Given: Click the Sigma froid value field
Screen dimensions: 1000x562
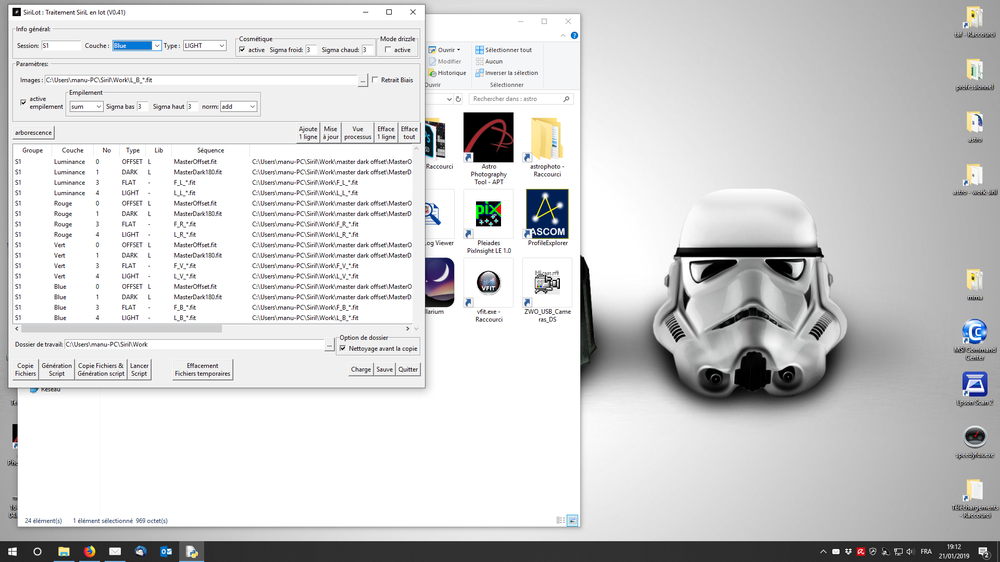Looking at the screenshot, I should (x=311, y=50).
